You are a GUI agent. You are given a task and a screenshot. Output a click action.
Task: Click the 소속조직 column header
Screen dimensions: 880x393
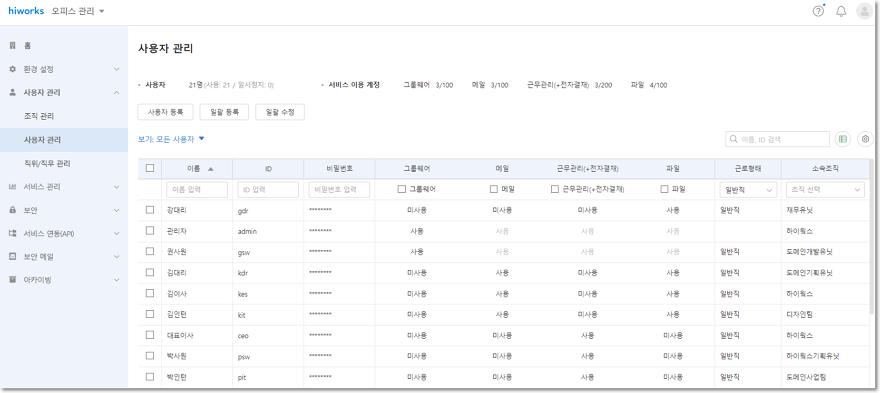[825, 168]
